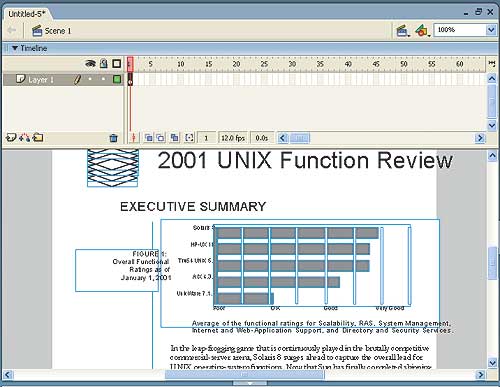This screenshot has width=500, height=387.
Task: Click the body paragraph starting In the leap-frogging
Action: (300, 357)
